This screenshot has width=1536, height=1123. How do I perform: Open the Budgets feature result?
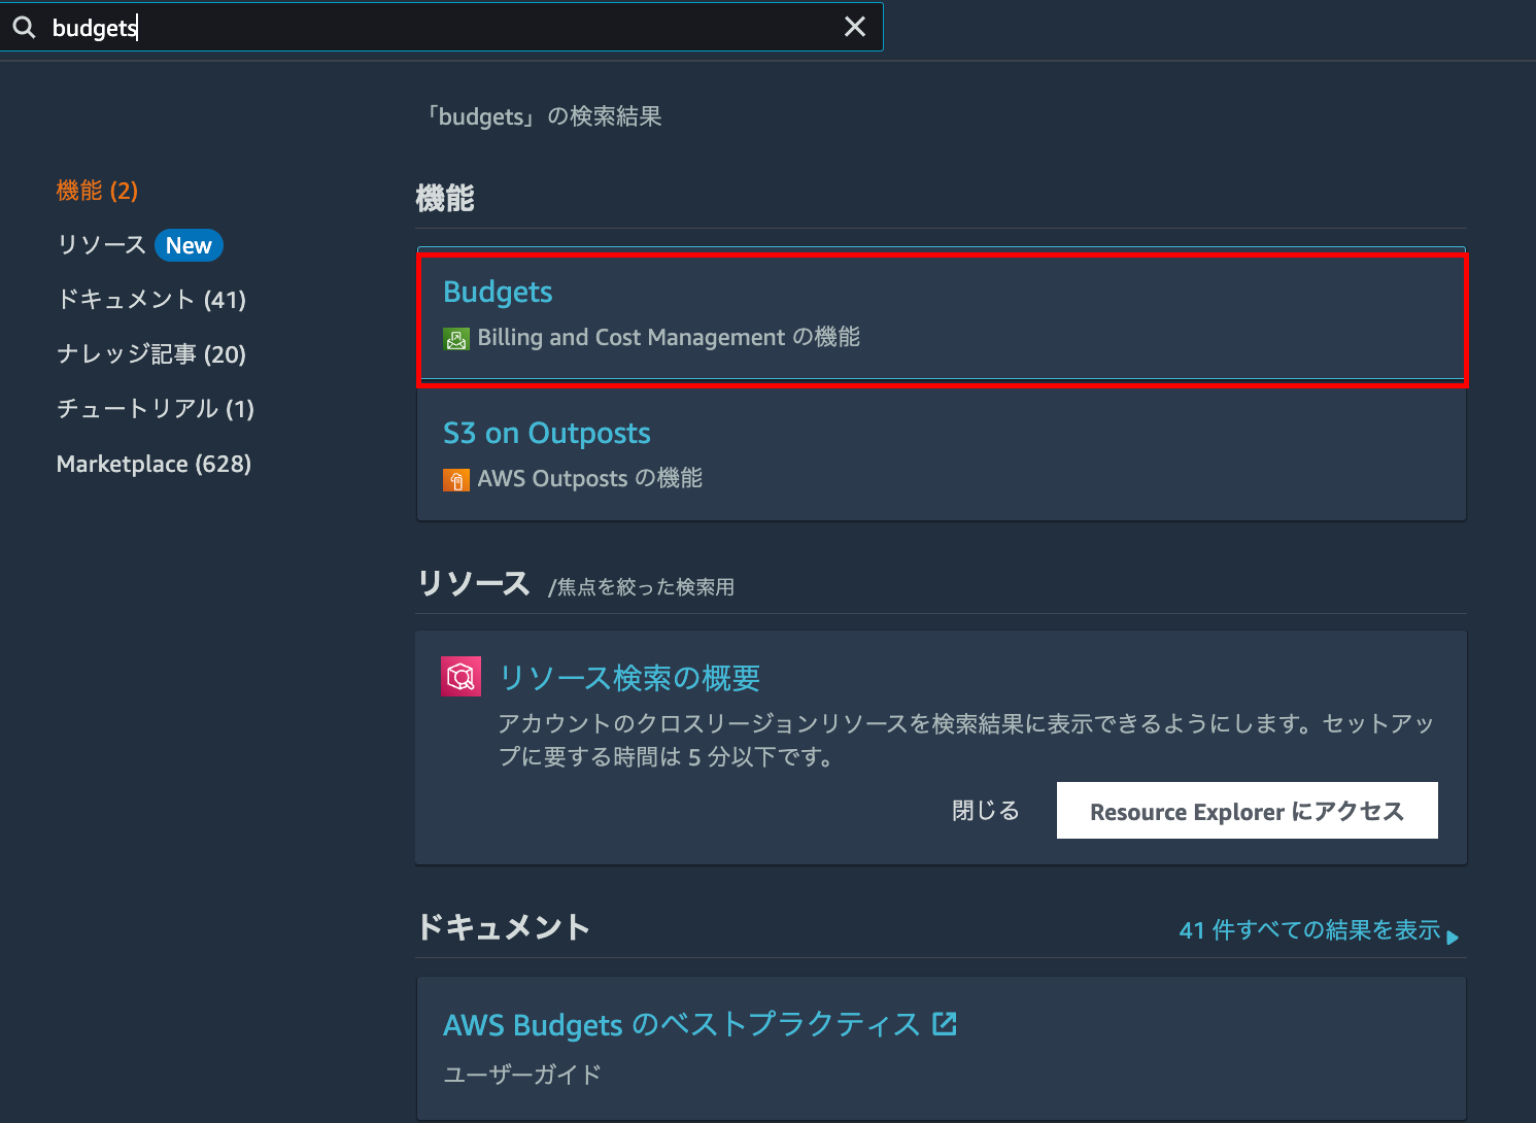tap(498, 291)
